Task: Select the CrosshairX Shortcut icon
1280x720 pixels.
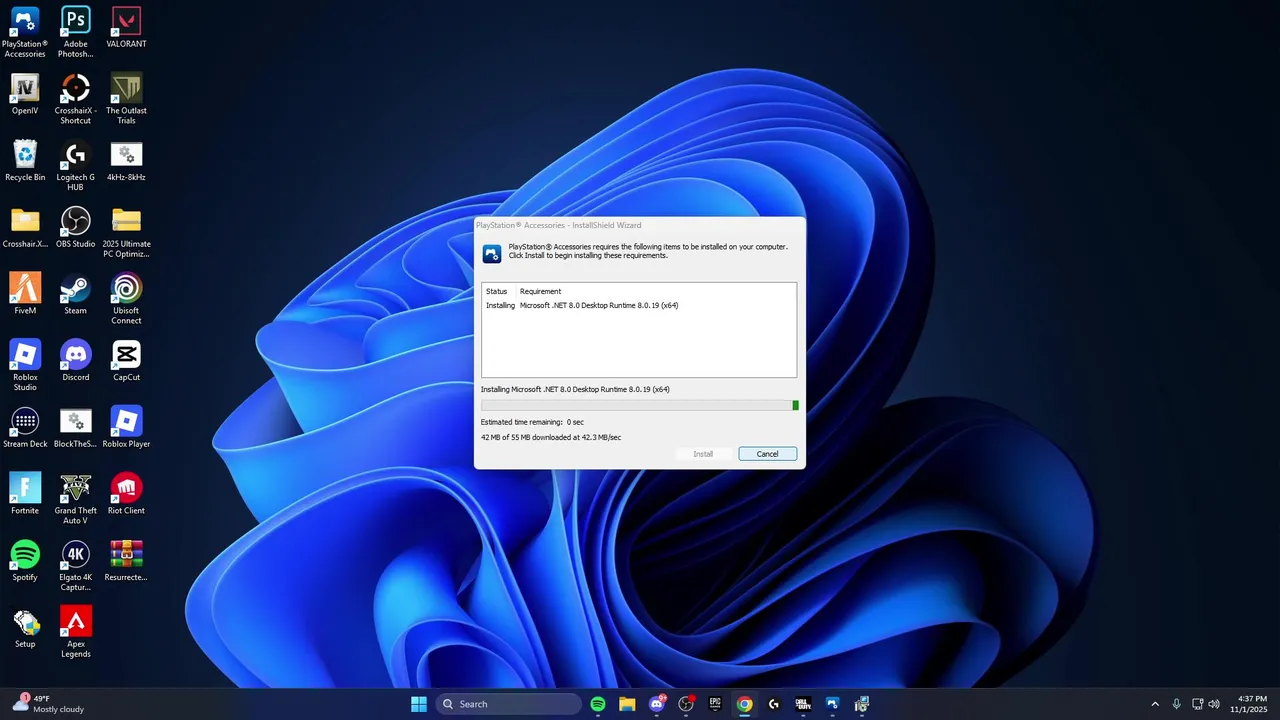Action: [x=75, y=99]
